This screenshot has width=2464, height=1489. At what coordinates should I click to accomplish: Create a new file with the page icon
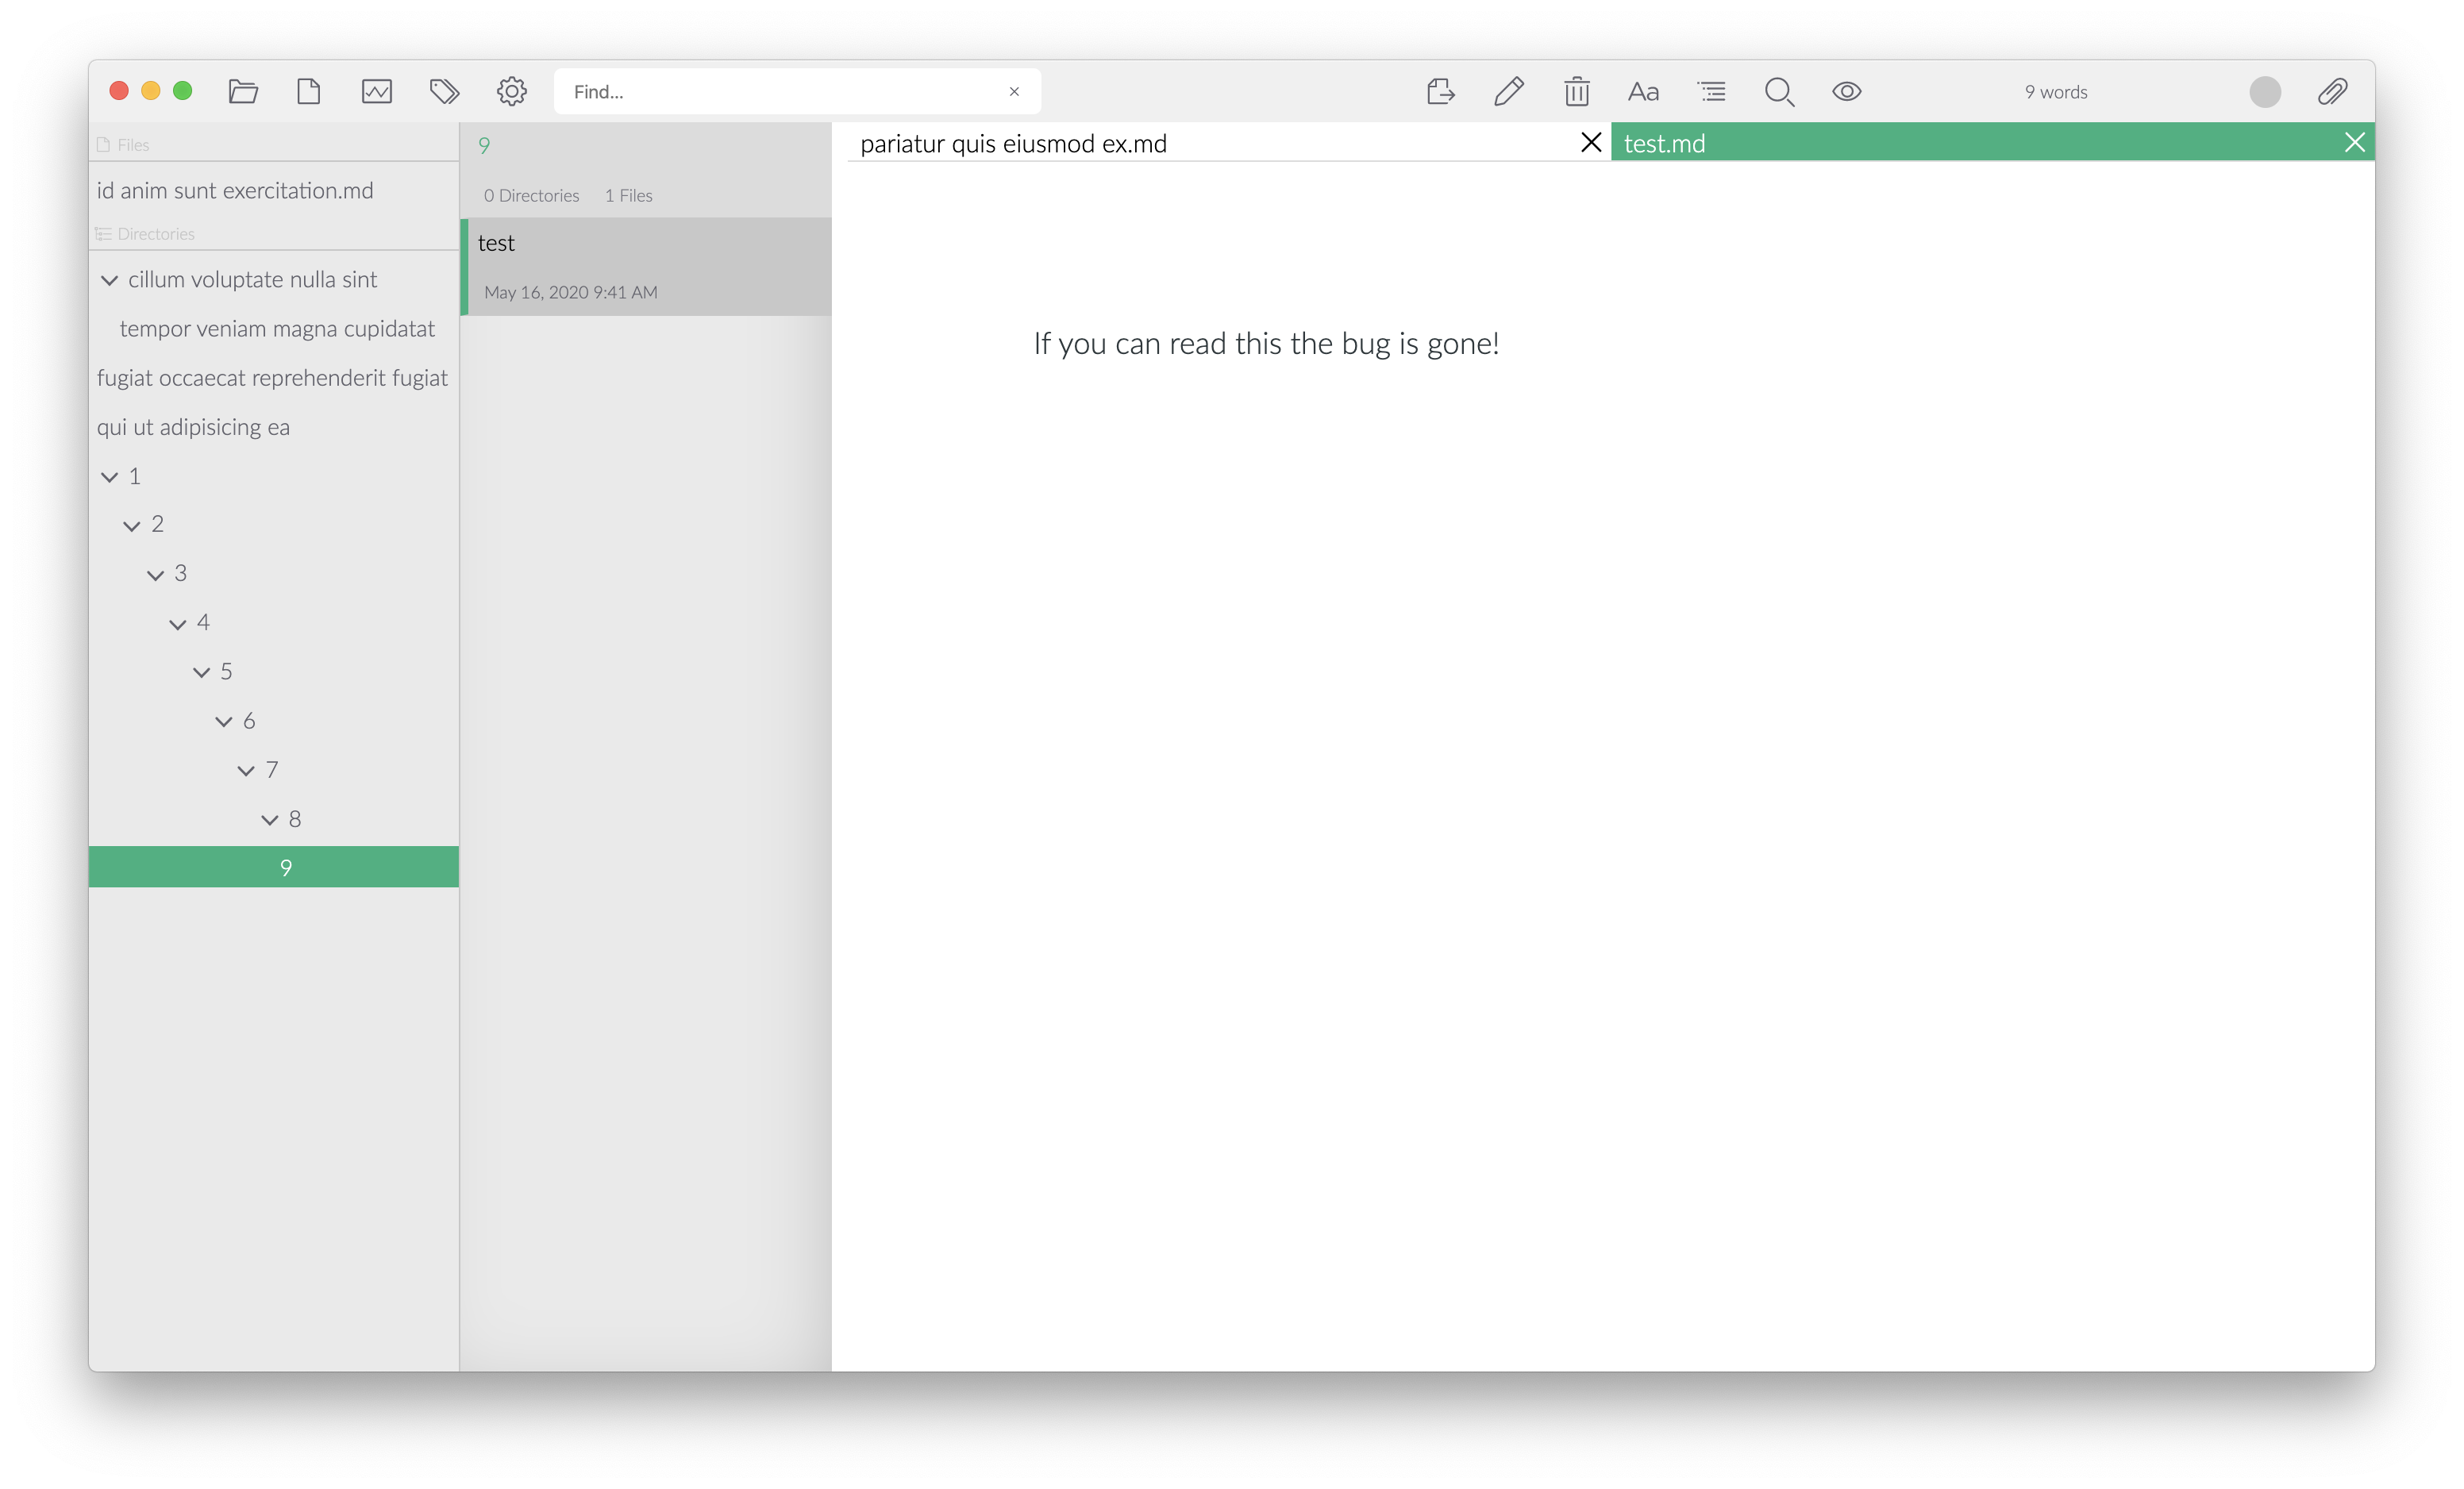(x=309, y=91)
